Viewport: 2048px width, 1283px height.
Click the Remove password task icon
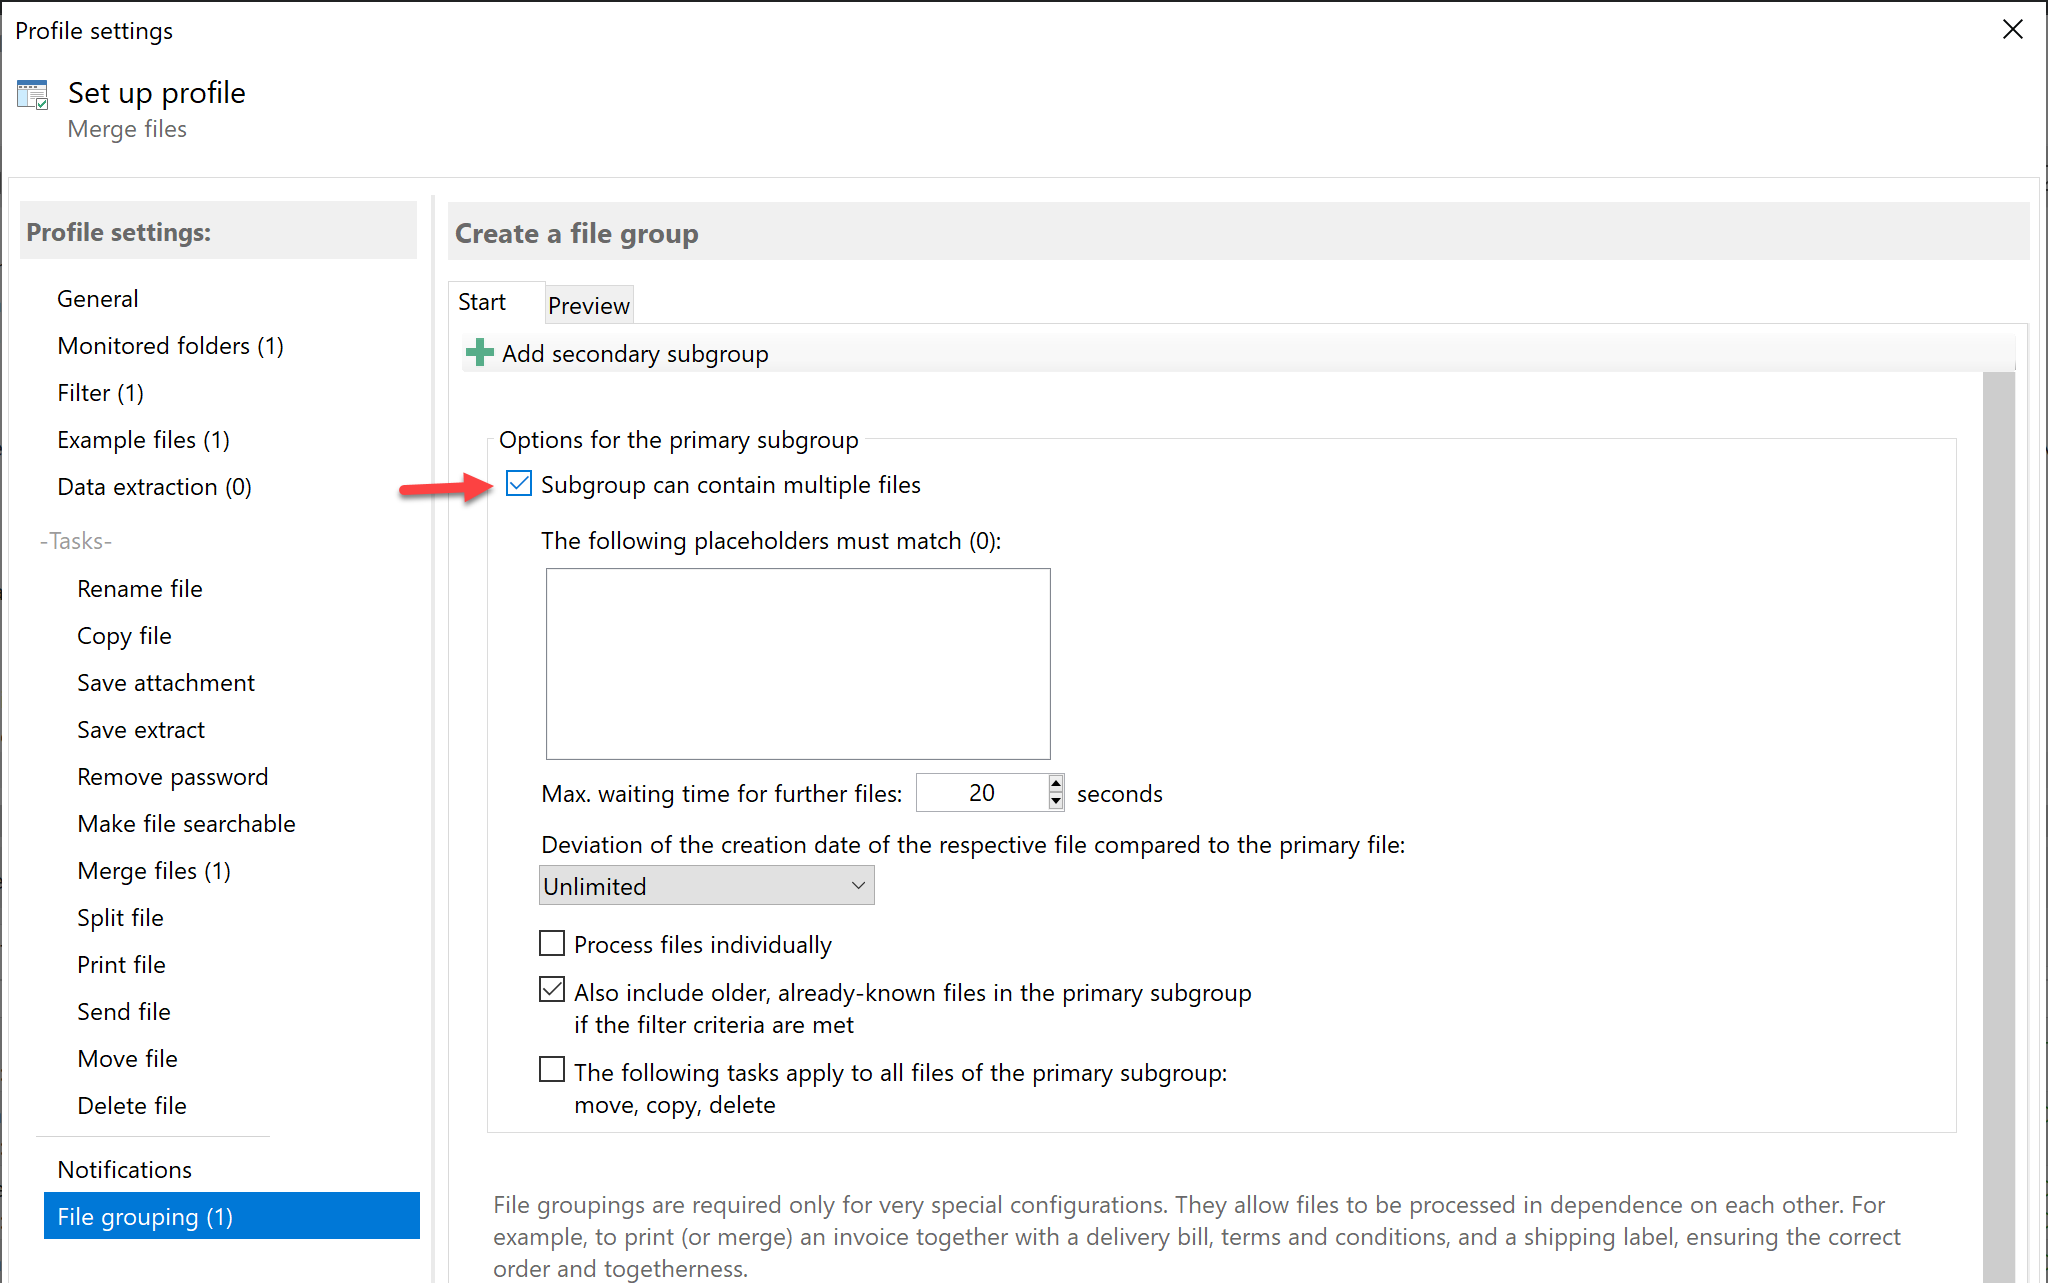174,775
